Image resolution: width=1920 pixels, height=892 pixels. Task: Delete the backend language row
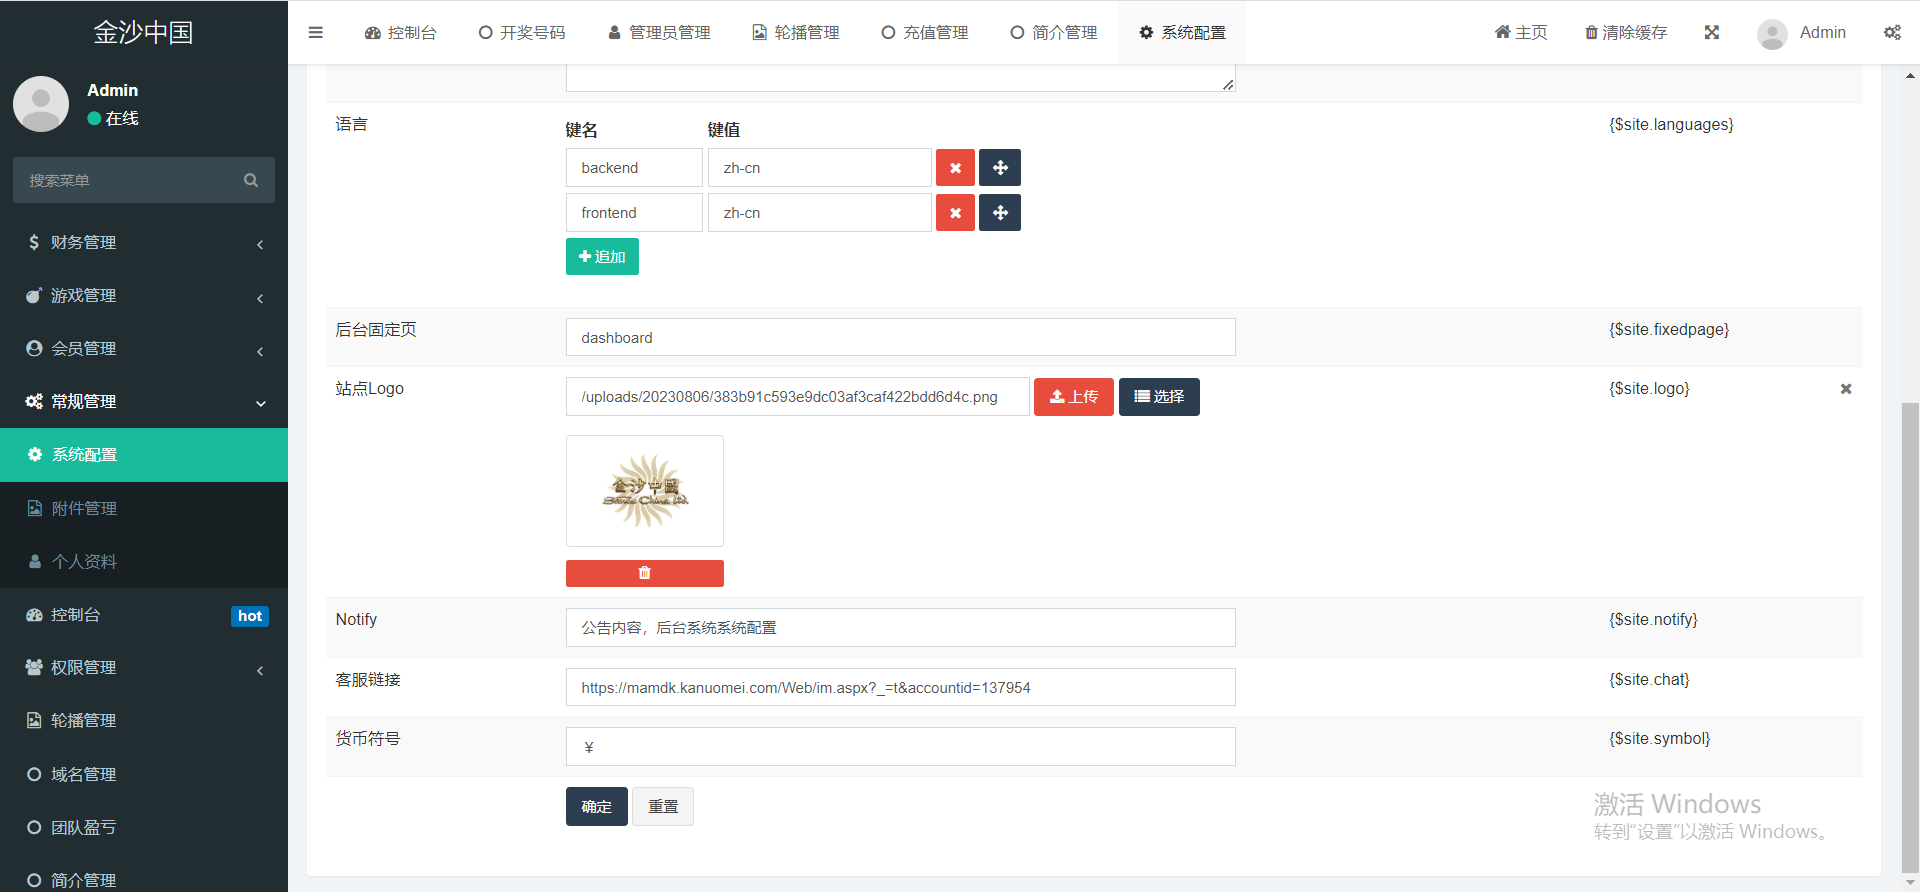(955, 168)
